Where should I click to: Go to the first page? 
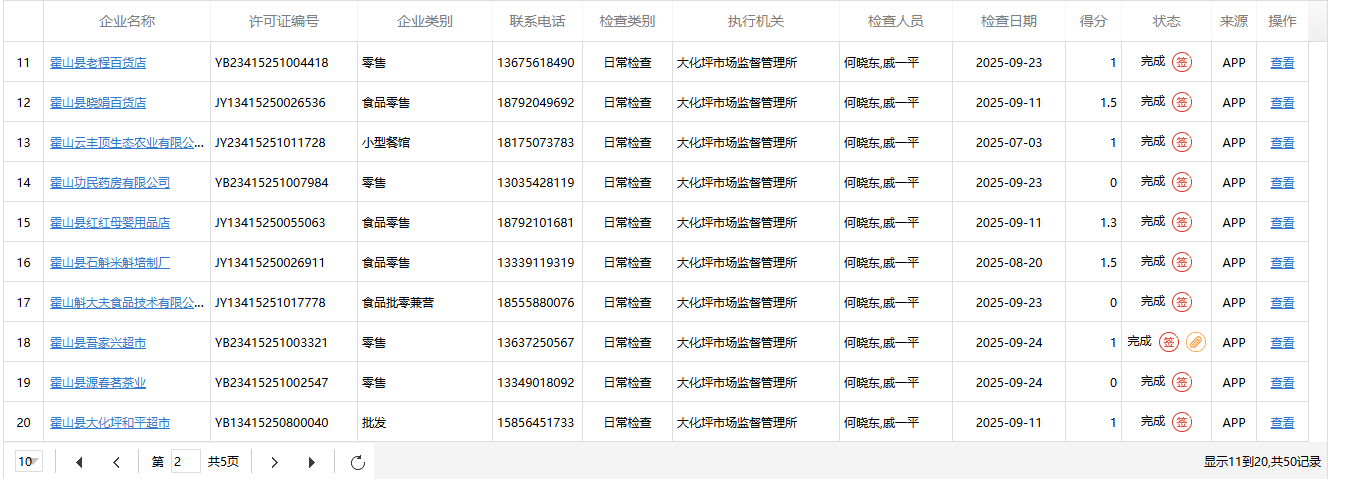coord(79,462)
